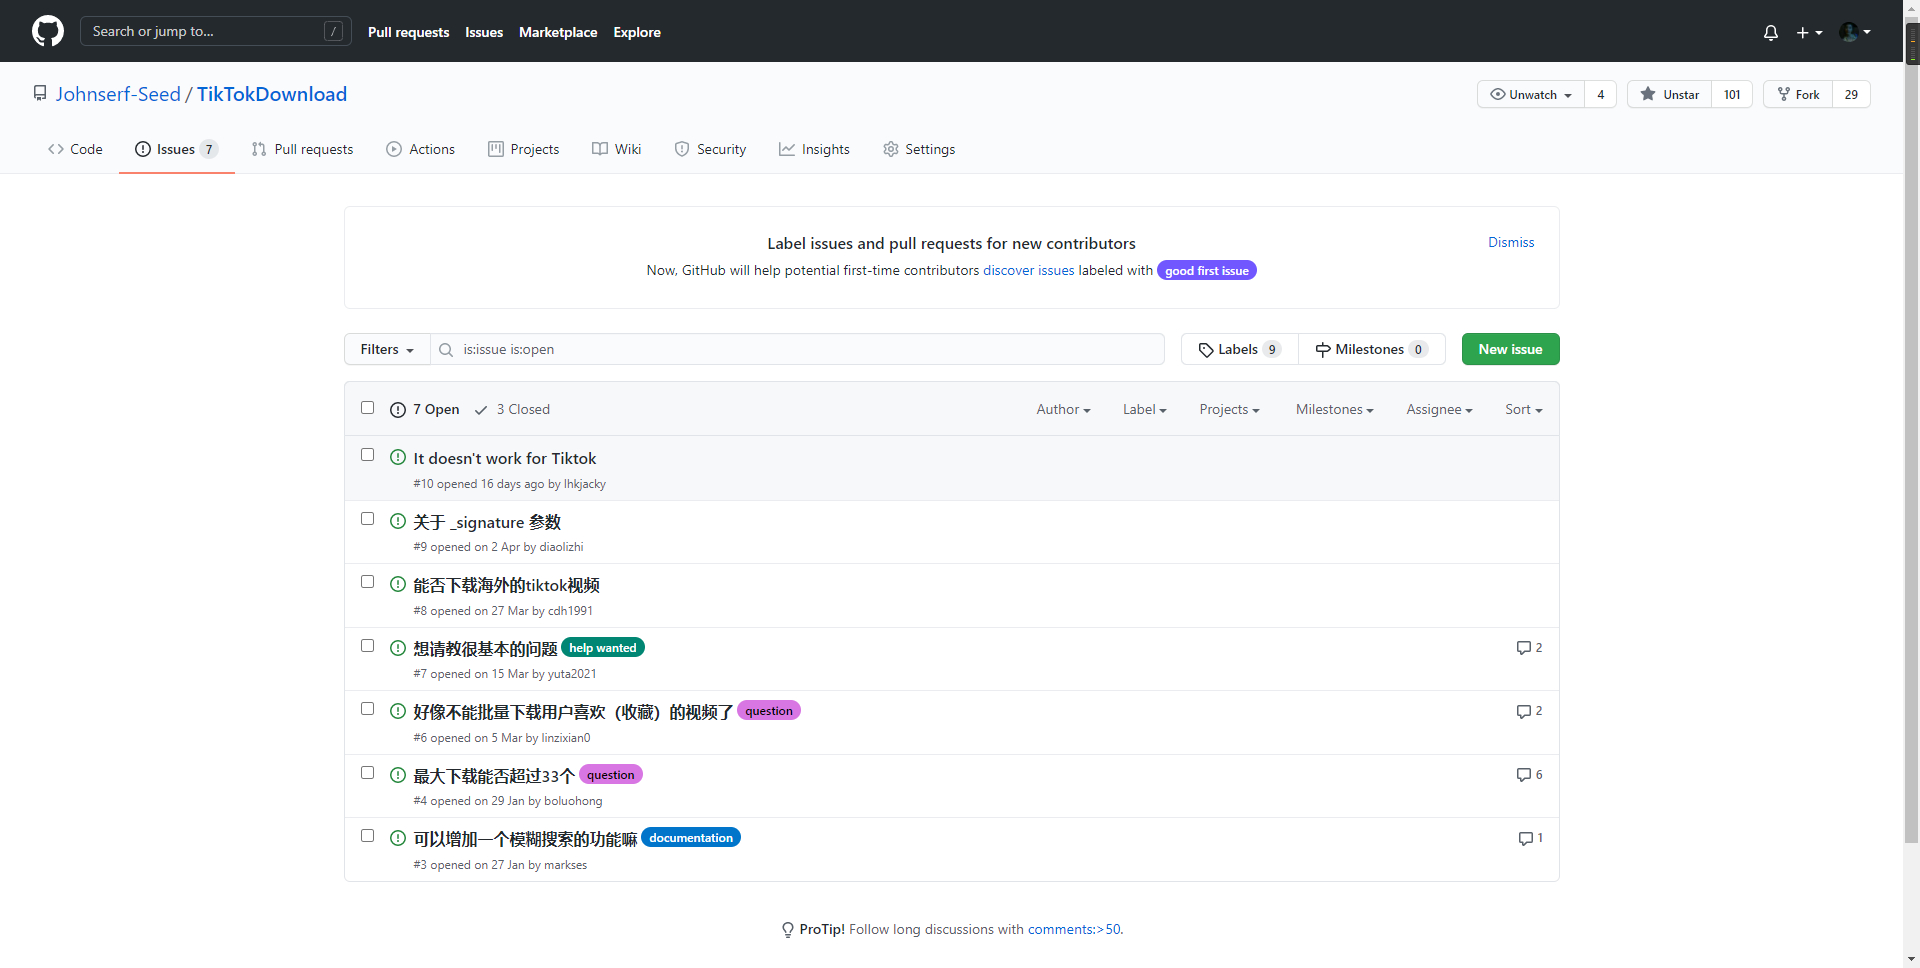Check the box for issue #8
Image resolution: width=1920 pixels, height=968 pixels.
367,582
